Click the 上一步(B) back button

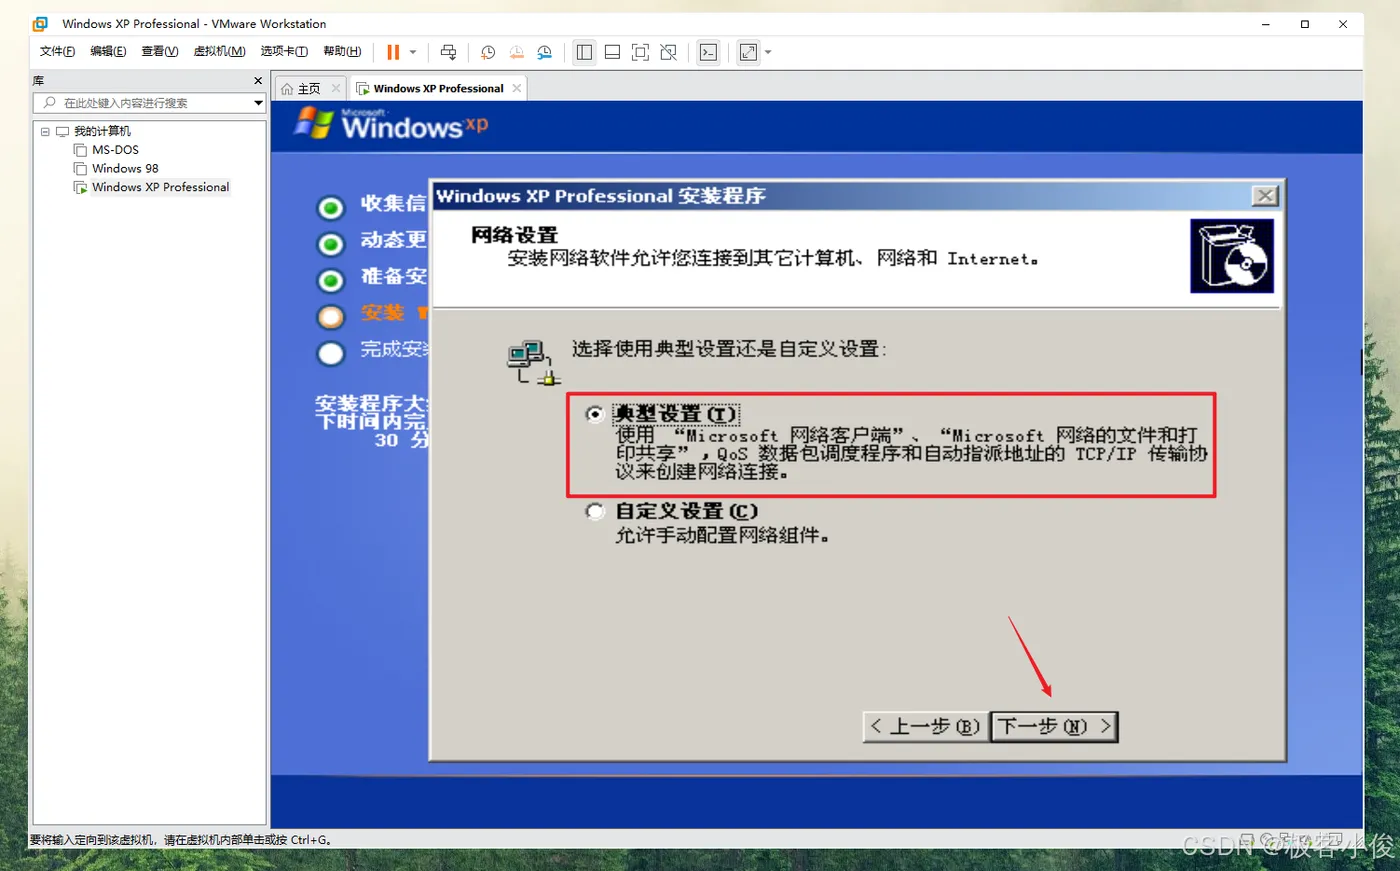pos(925,726)
